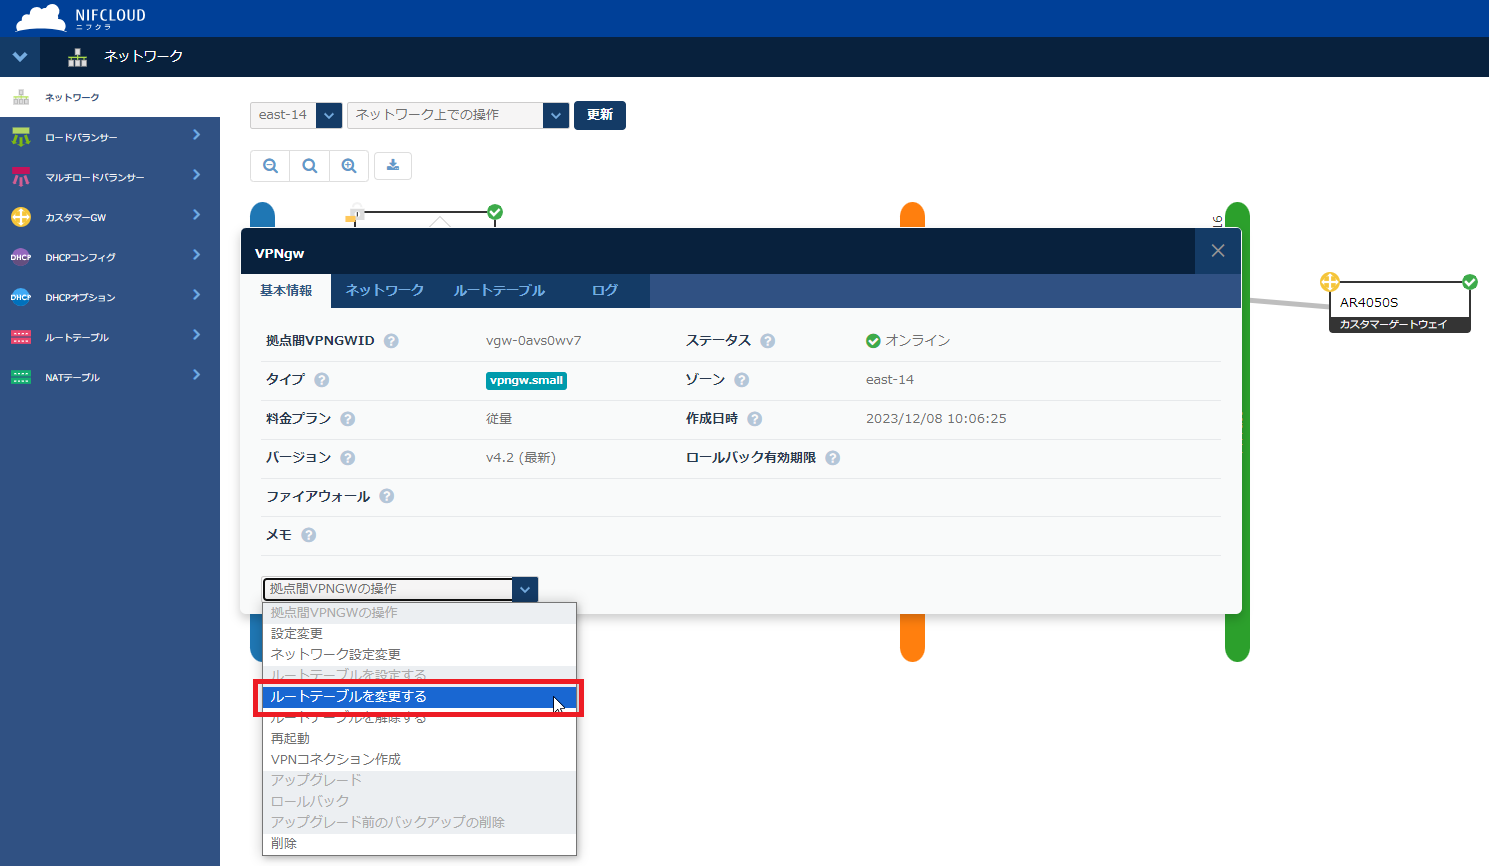Expand the ロードバランサー sidebar item
The image size is (1489, 866).
[110, 137]
